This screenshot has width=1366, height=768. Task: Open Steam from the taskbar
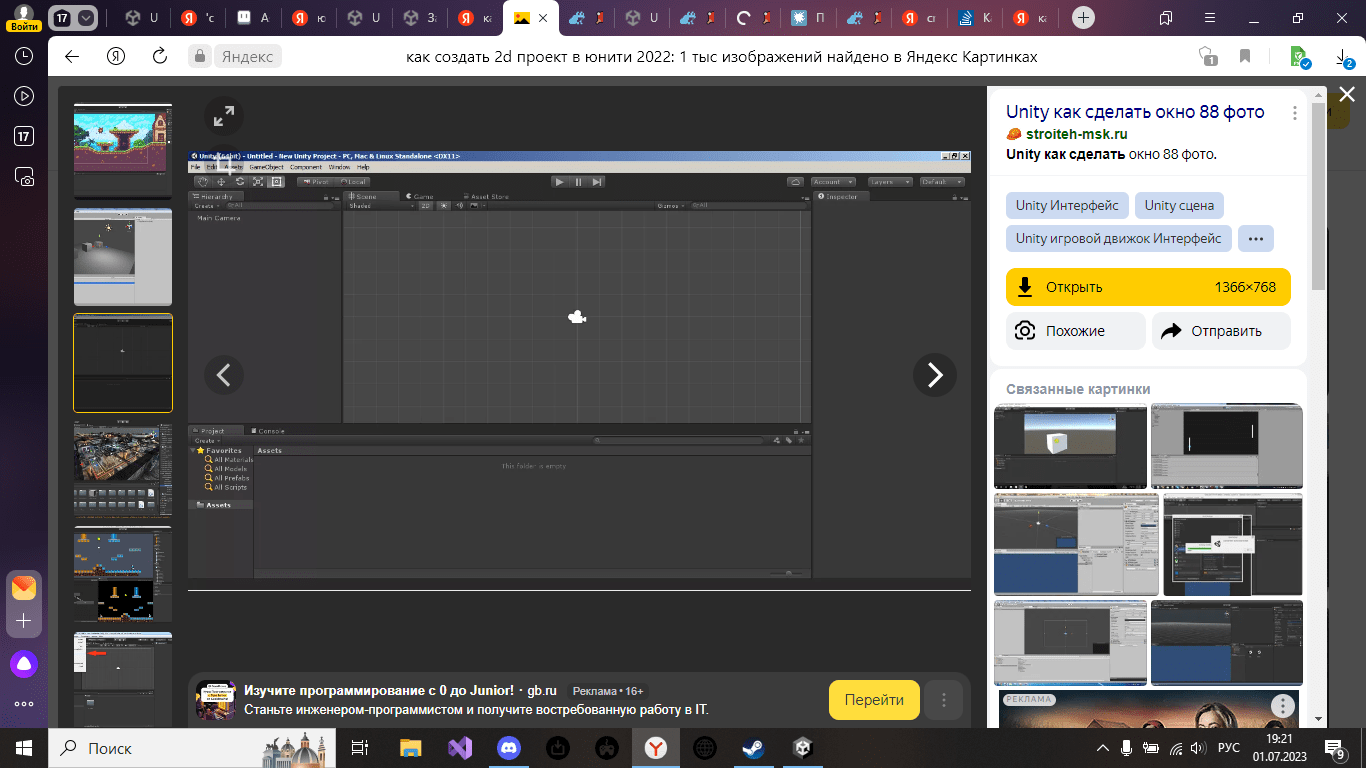[x=753, y=748]
